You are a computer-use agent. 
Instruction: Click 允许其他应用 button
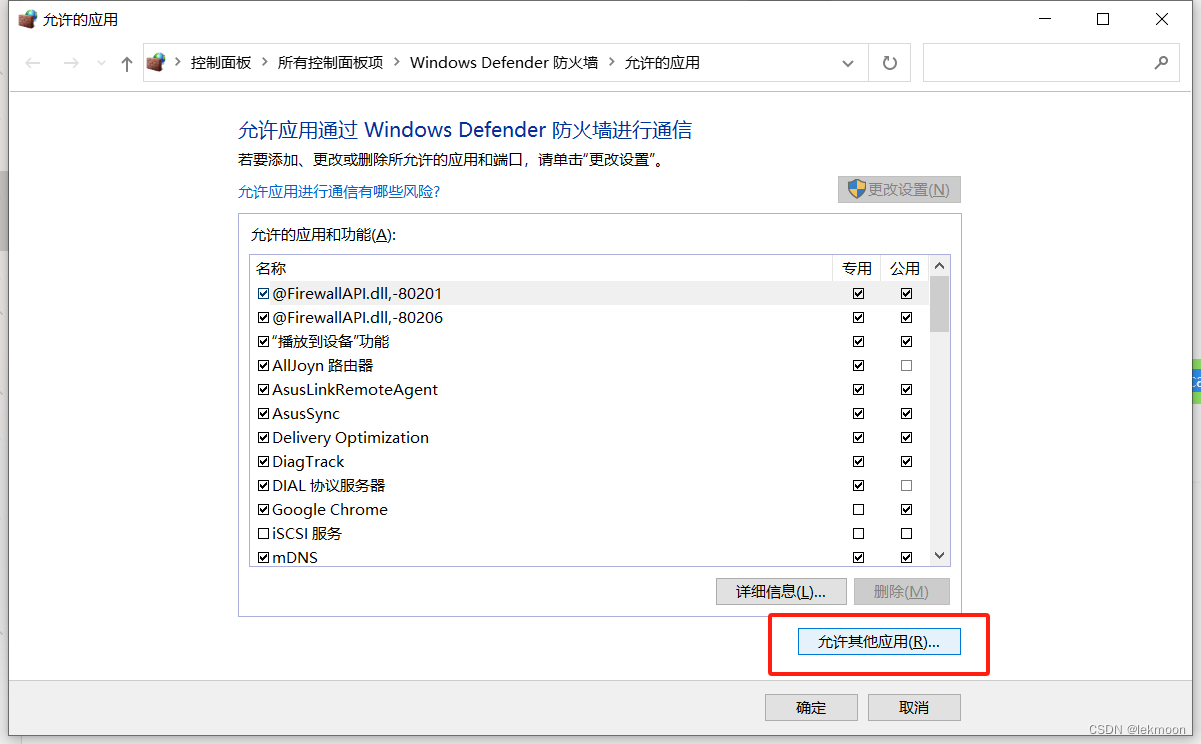tap(879, 642)
